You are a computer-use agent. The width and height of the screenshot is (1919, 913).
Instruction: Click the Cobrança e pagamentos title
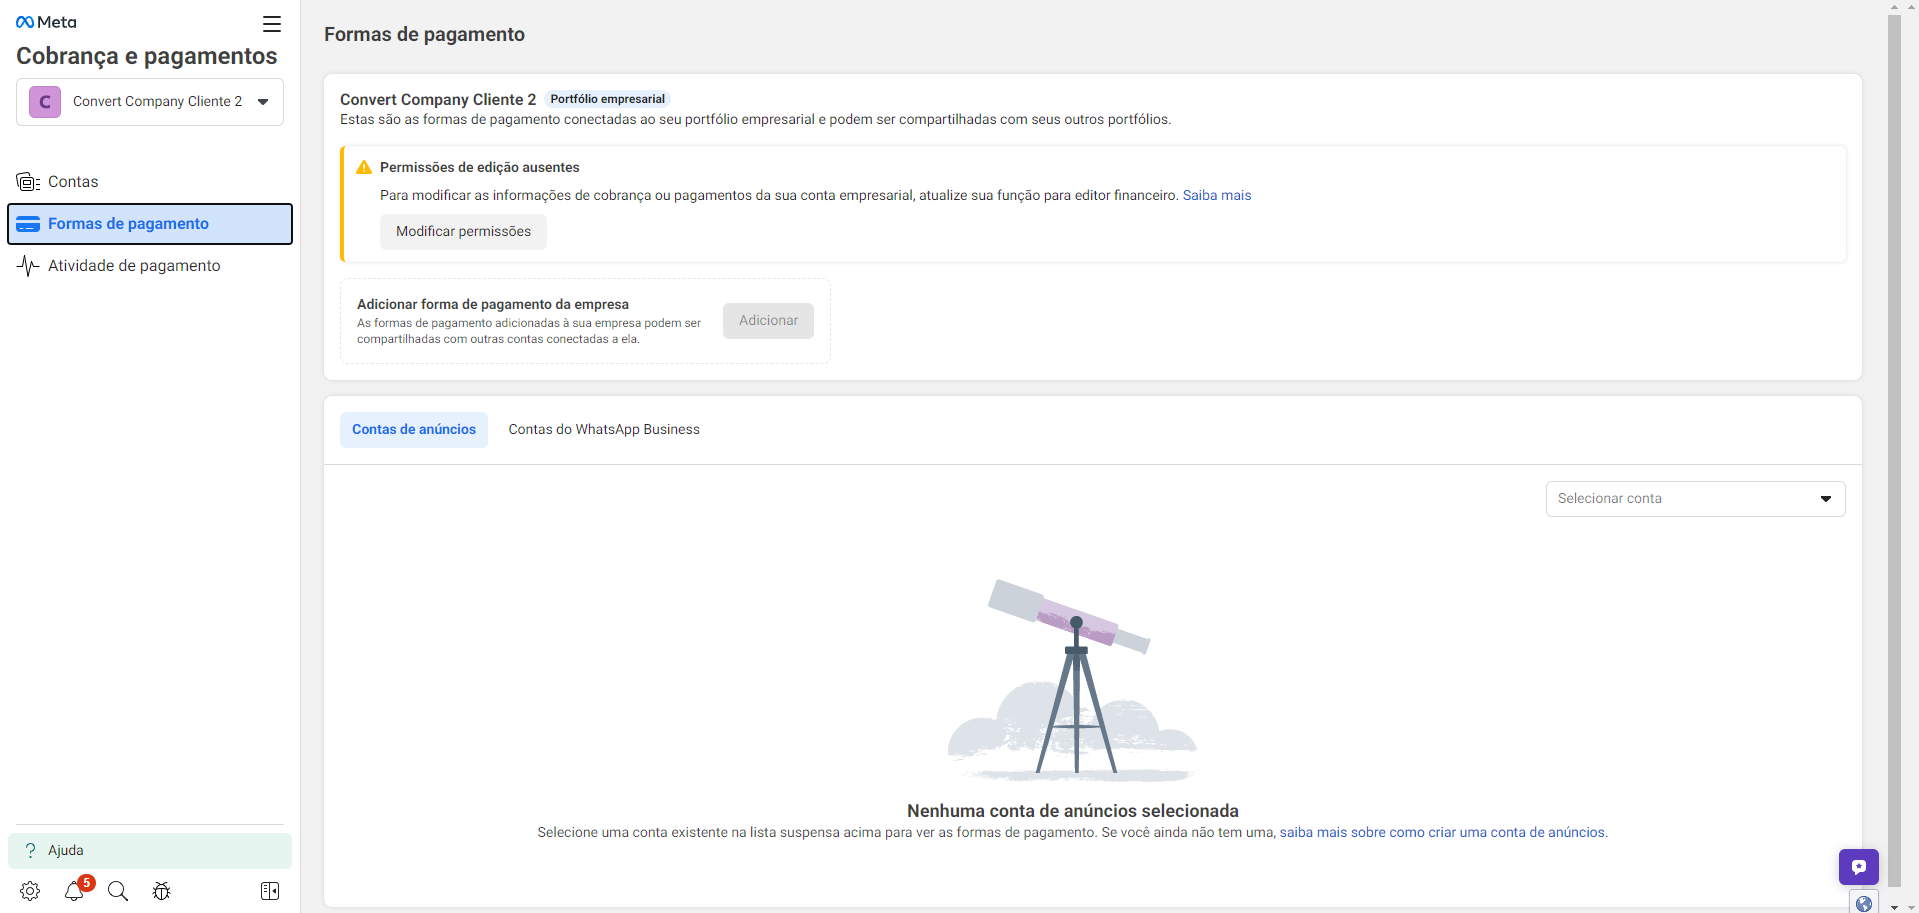pos(147,56)
